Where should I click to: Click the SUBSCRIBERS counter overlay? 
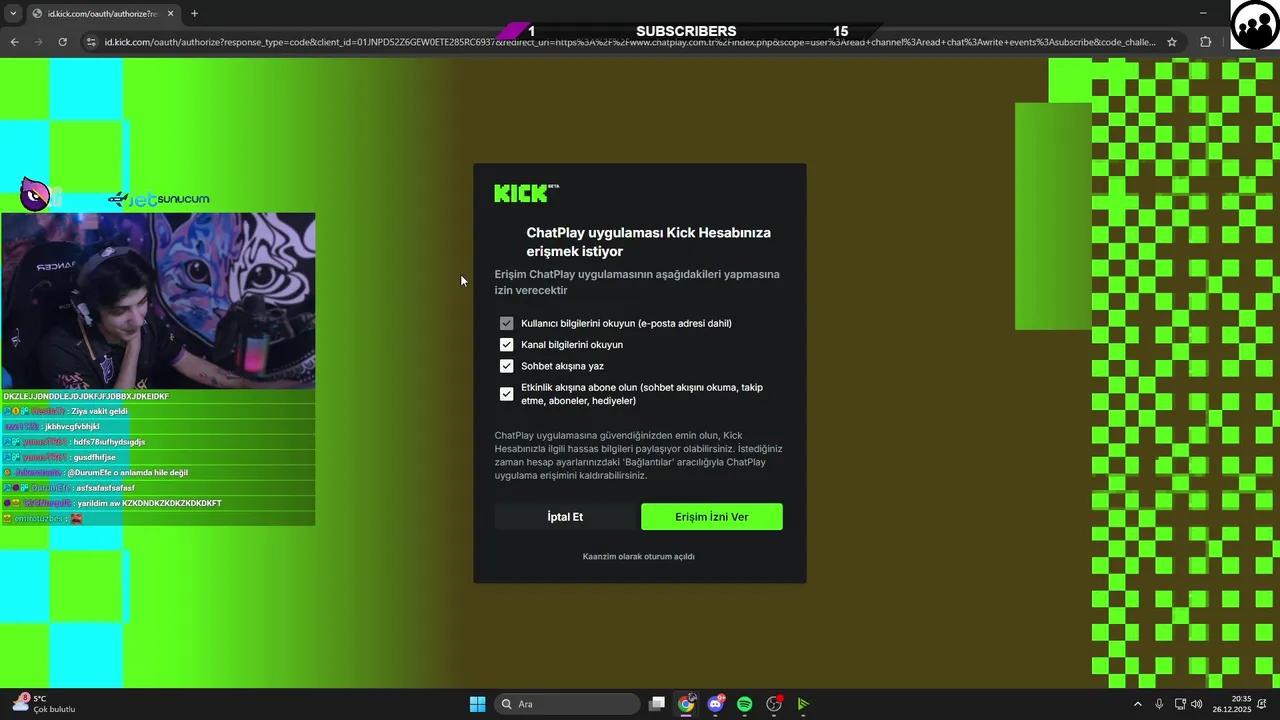[686, 31]
